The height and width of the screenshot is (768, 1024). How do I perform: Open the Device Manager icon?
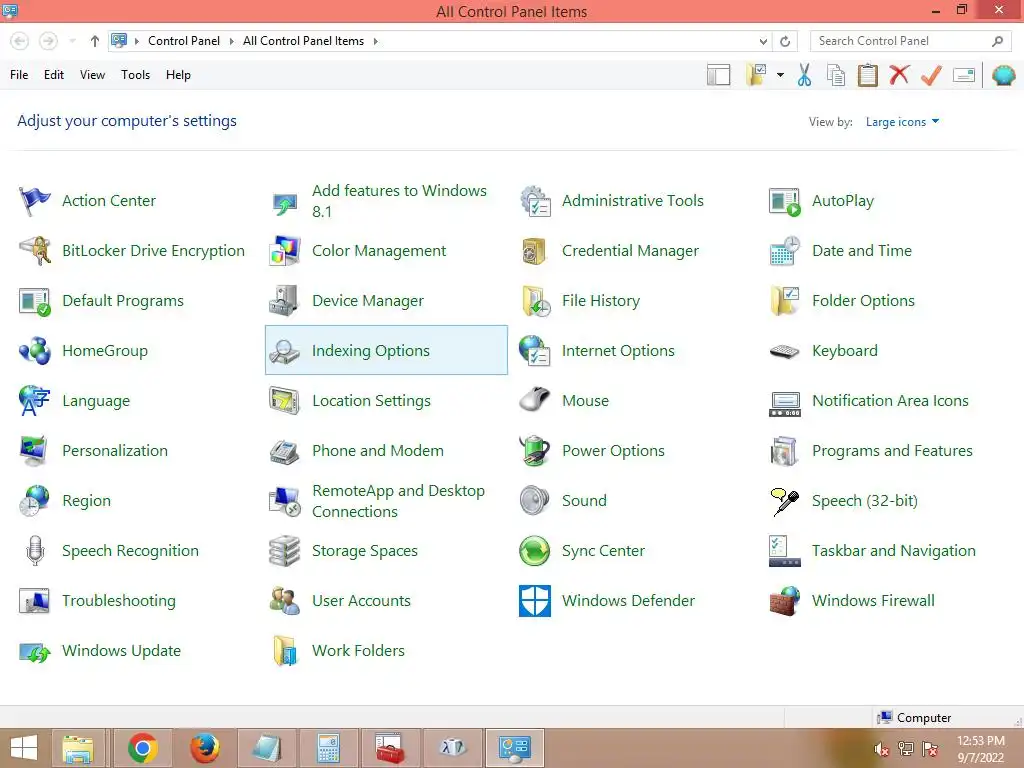[284, 301]
